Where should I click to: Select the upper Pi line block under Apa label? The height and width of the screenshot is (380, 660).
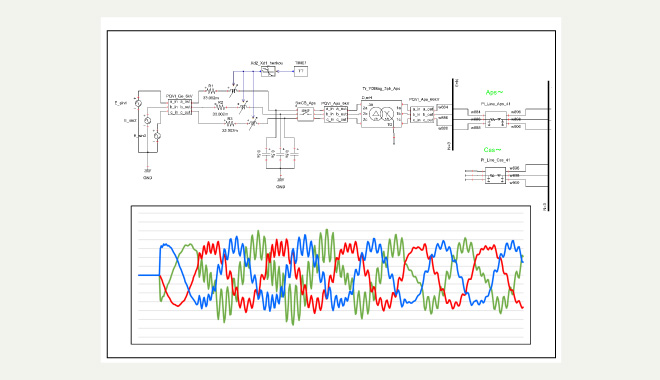pos(495,120)
